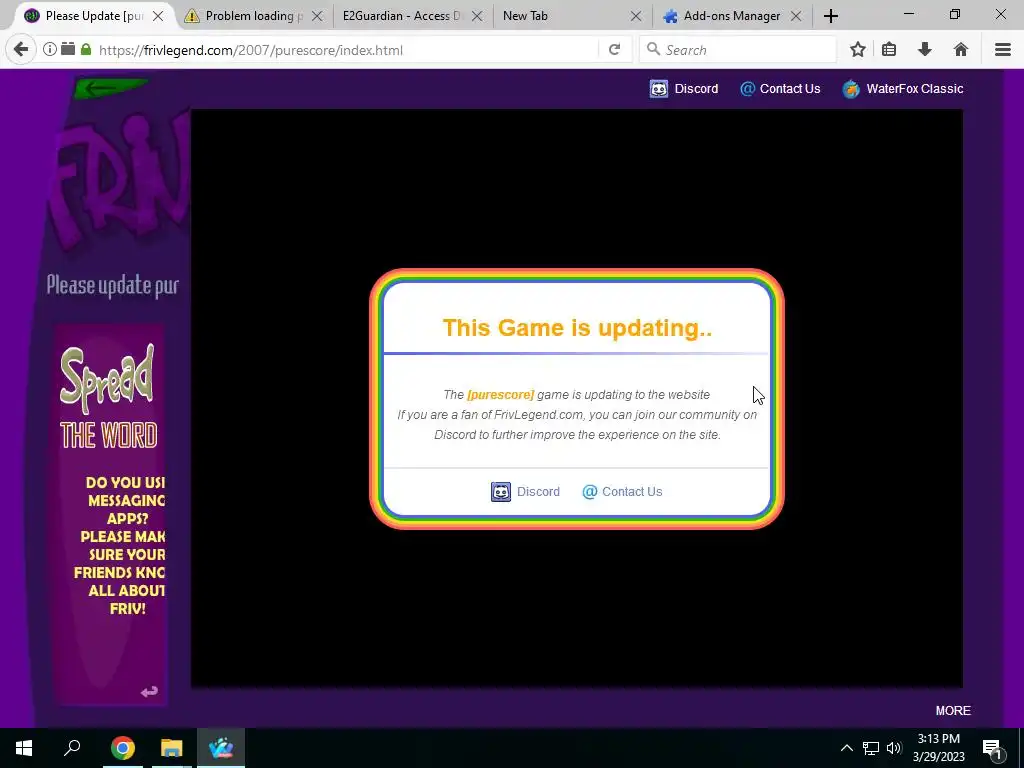This screenshot has height=768, width=1024.
Task: Open the Discord link in the dialog
Action: (x=538, y=492)
